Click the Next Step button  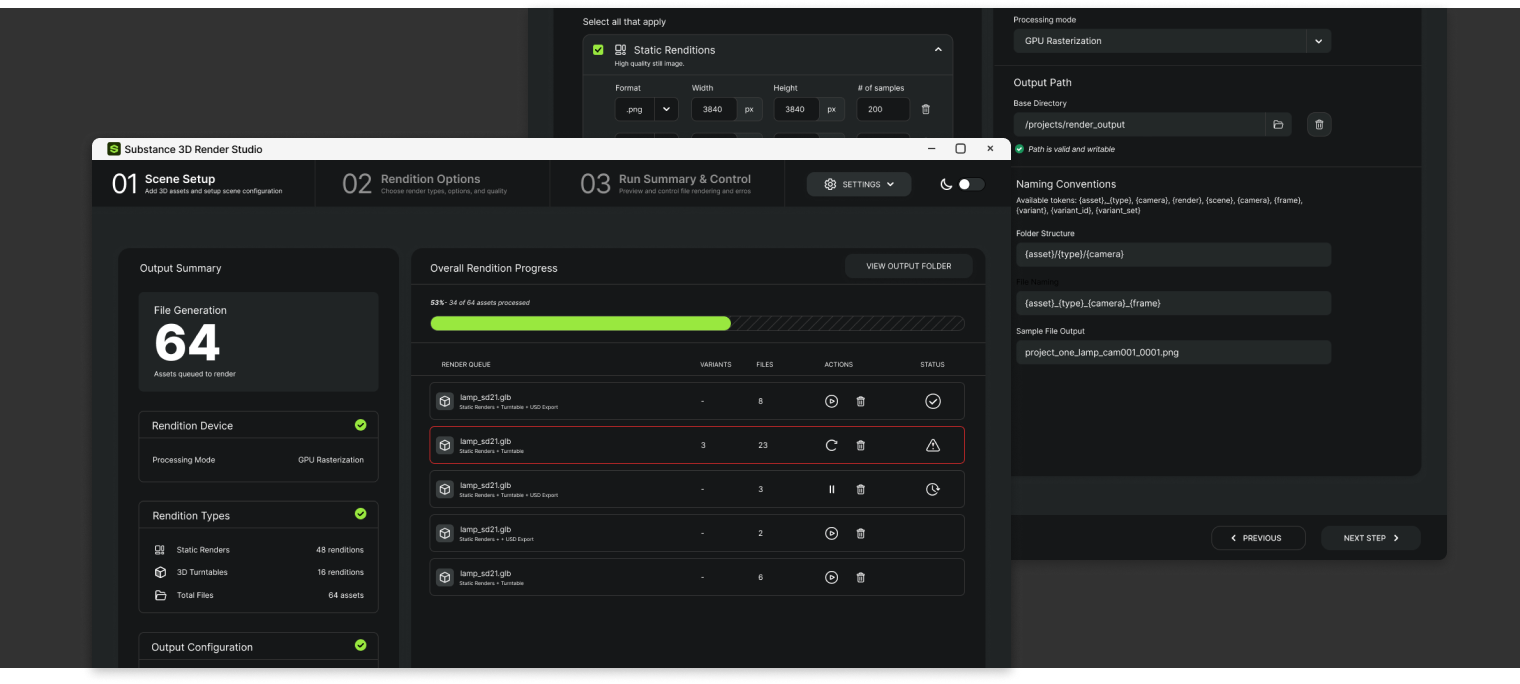click(1370, 538)
